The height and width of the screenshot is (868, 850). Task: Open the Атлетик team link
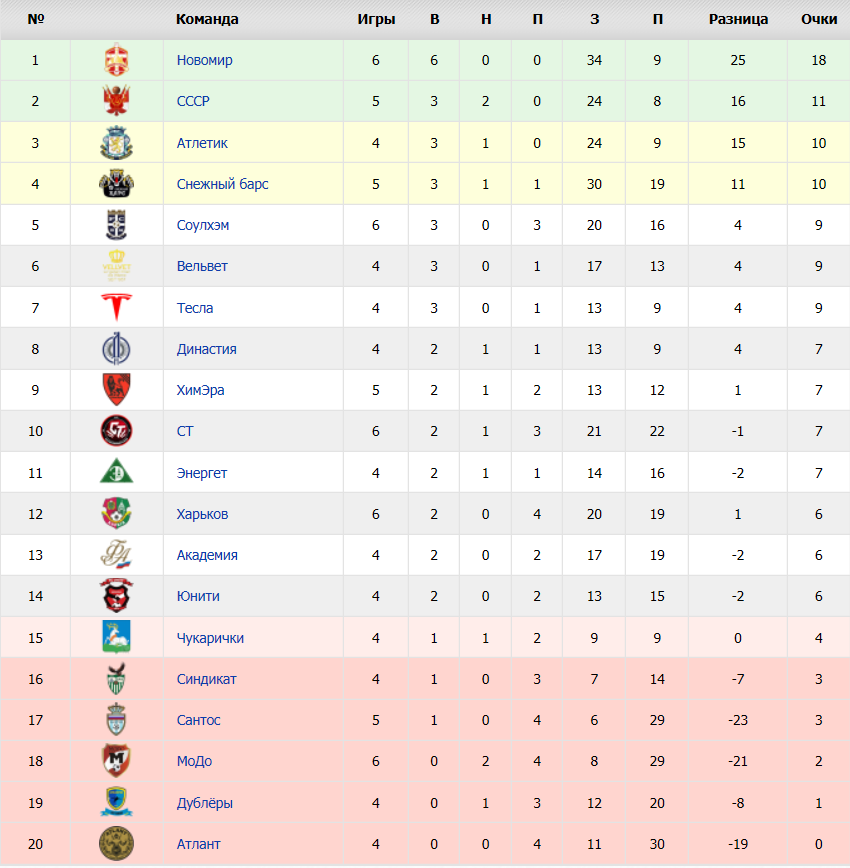202,143
